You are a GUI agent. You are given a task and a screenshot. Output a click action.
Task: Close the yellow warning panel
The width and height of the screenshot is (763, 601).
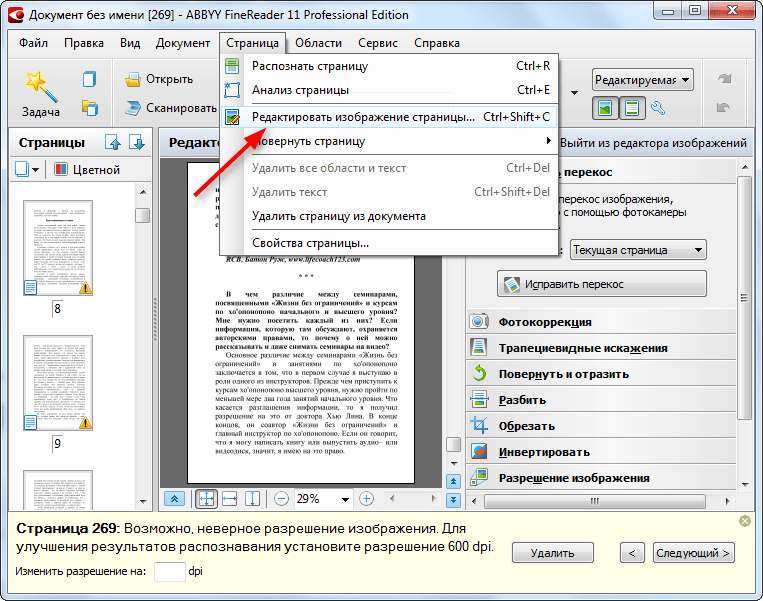click(745, 522)
